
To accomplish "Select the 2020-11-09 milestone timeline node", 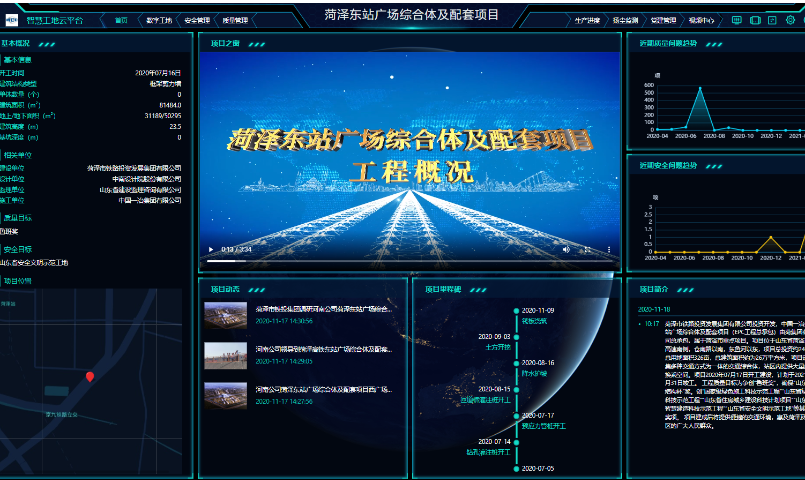I will [514, 311].
